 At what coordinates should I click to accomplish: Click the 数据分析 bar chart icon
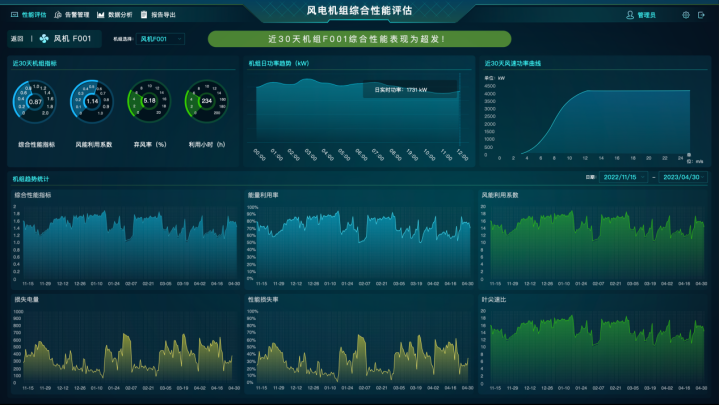101,15
